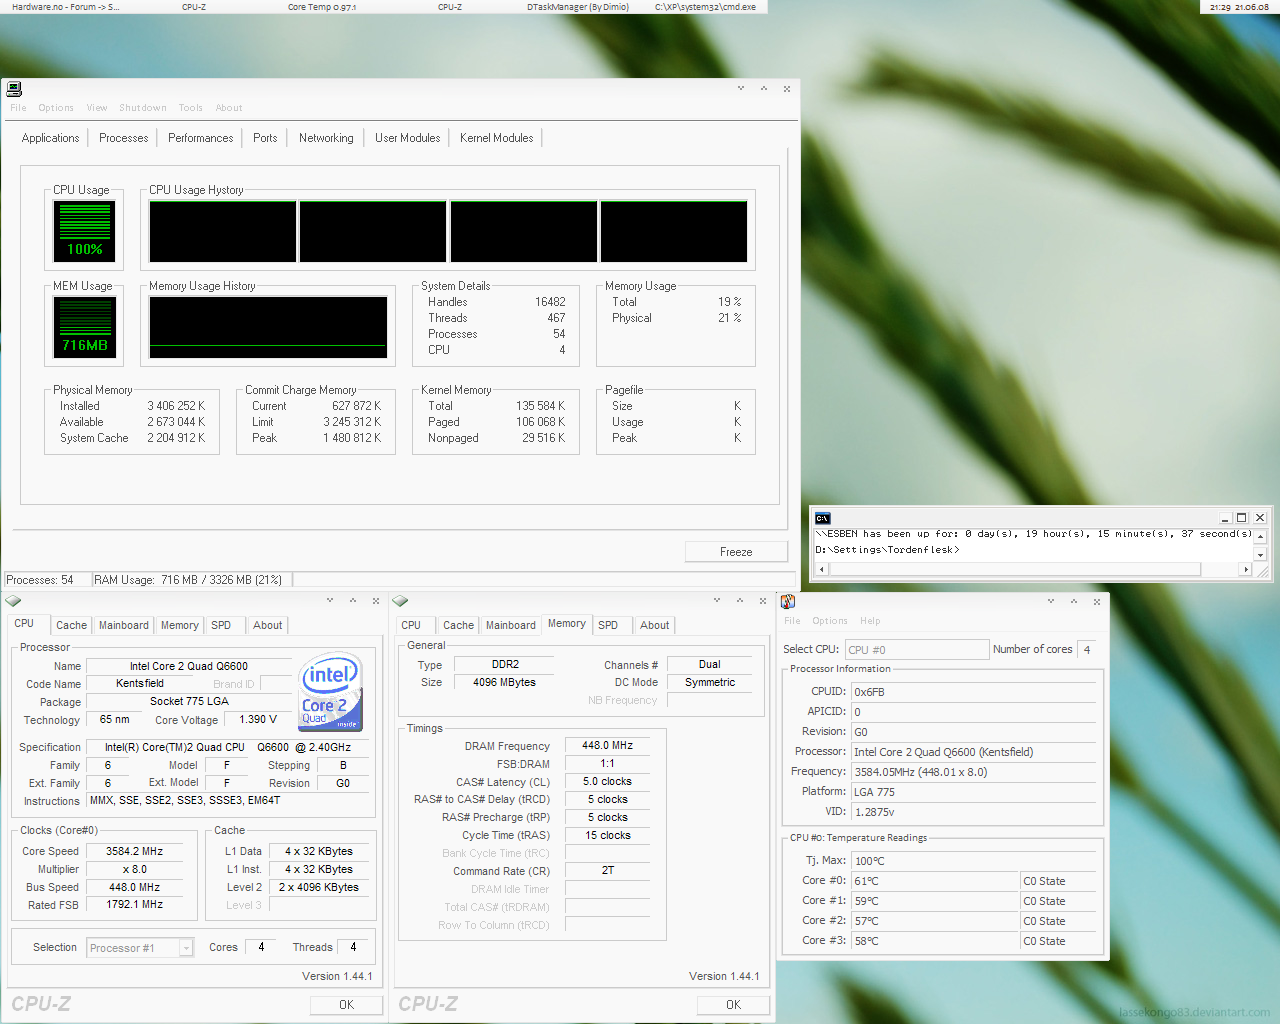
Task: Click Core #0 temperature 61°C value
Action: click(x=934, y=881)
